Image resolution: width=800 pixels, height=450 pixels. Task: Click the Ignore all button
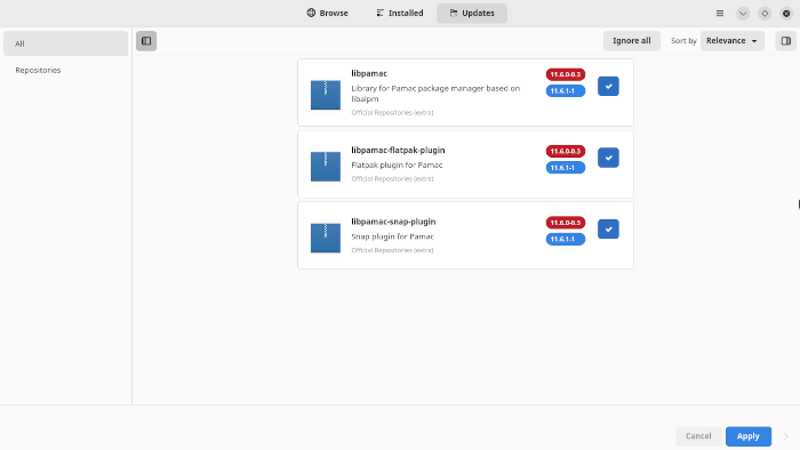[632, 41]
